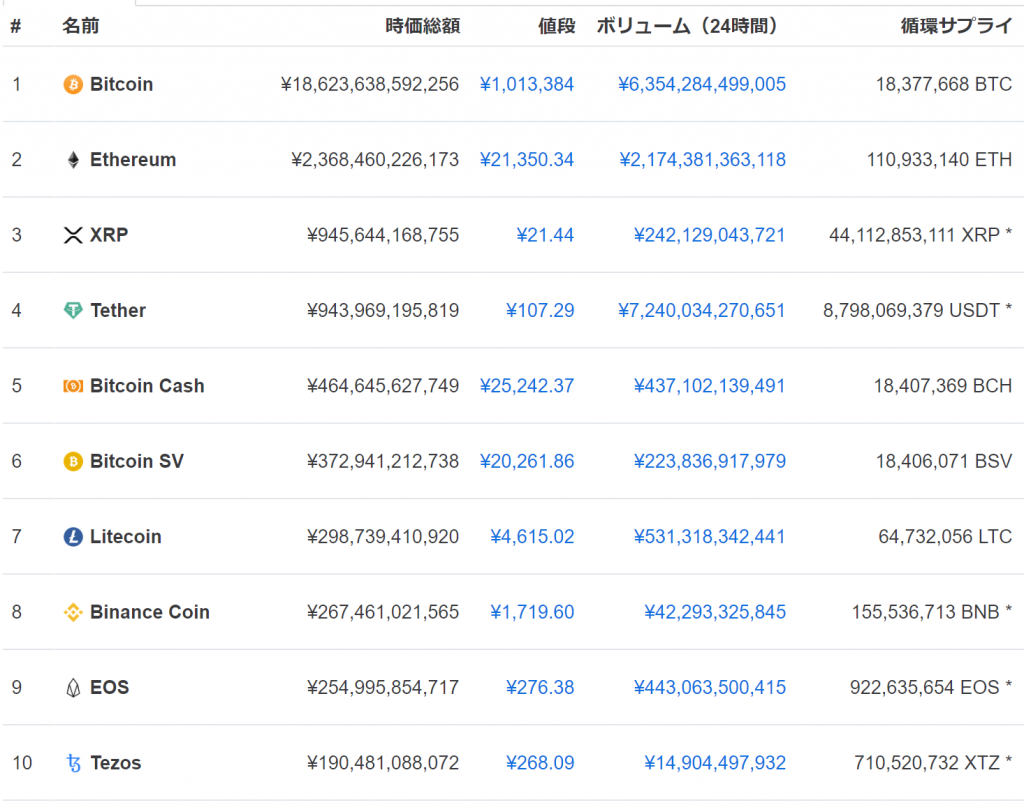Viewport: 1024px width, 805px height.
Task: Click Tether volume ¥7,240,034,270,651
Action: tap(702, 310)
